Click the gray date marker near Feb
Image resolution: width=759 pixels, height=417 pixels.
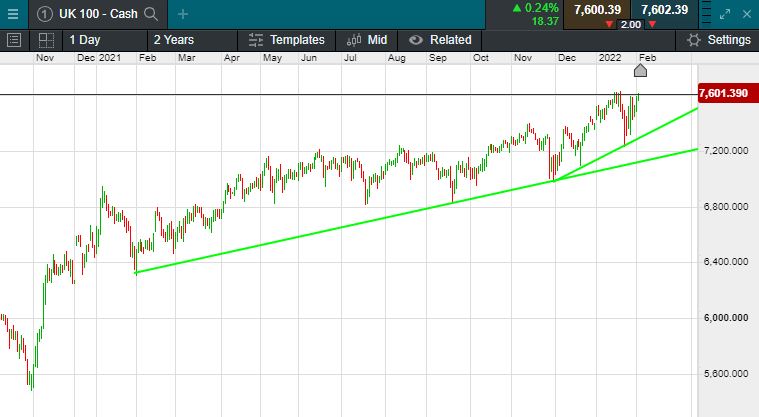pyautogui.click(x=640, y=71)
